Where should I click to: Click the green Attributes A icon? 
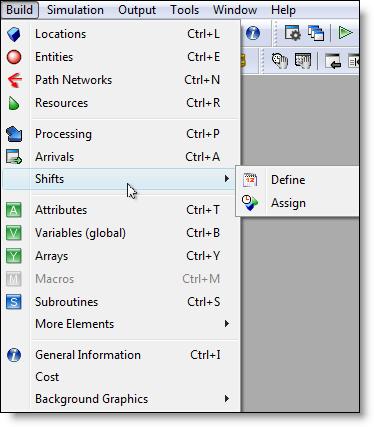14,210
